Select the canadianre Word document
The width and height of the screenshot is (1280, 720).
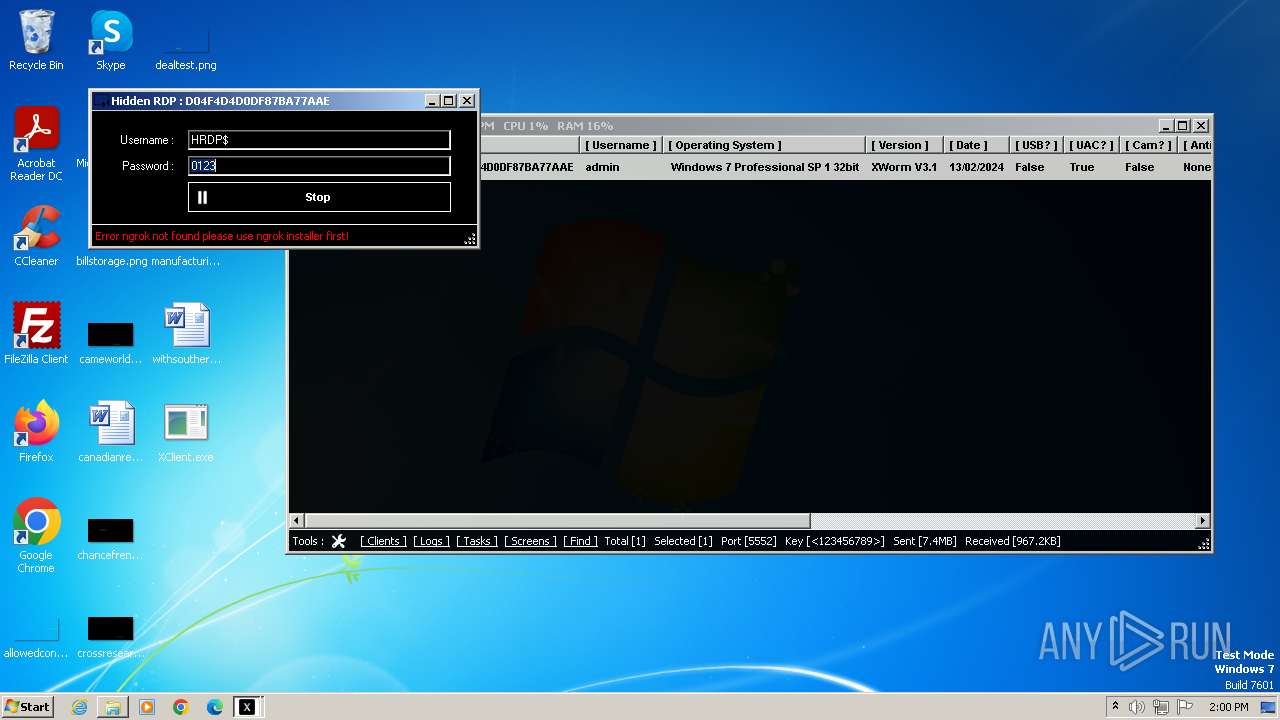coord(110,432)
